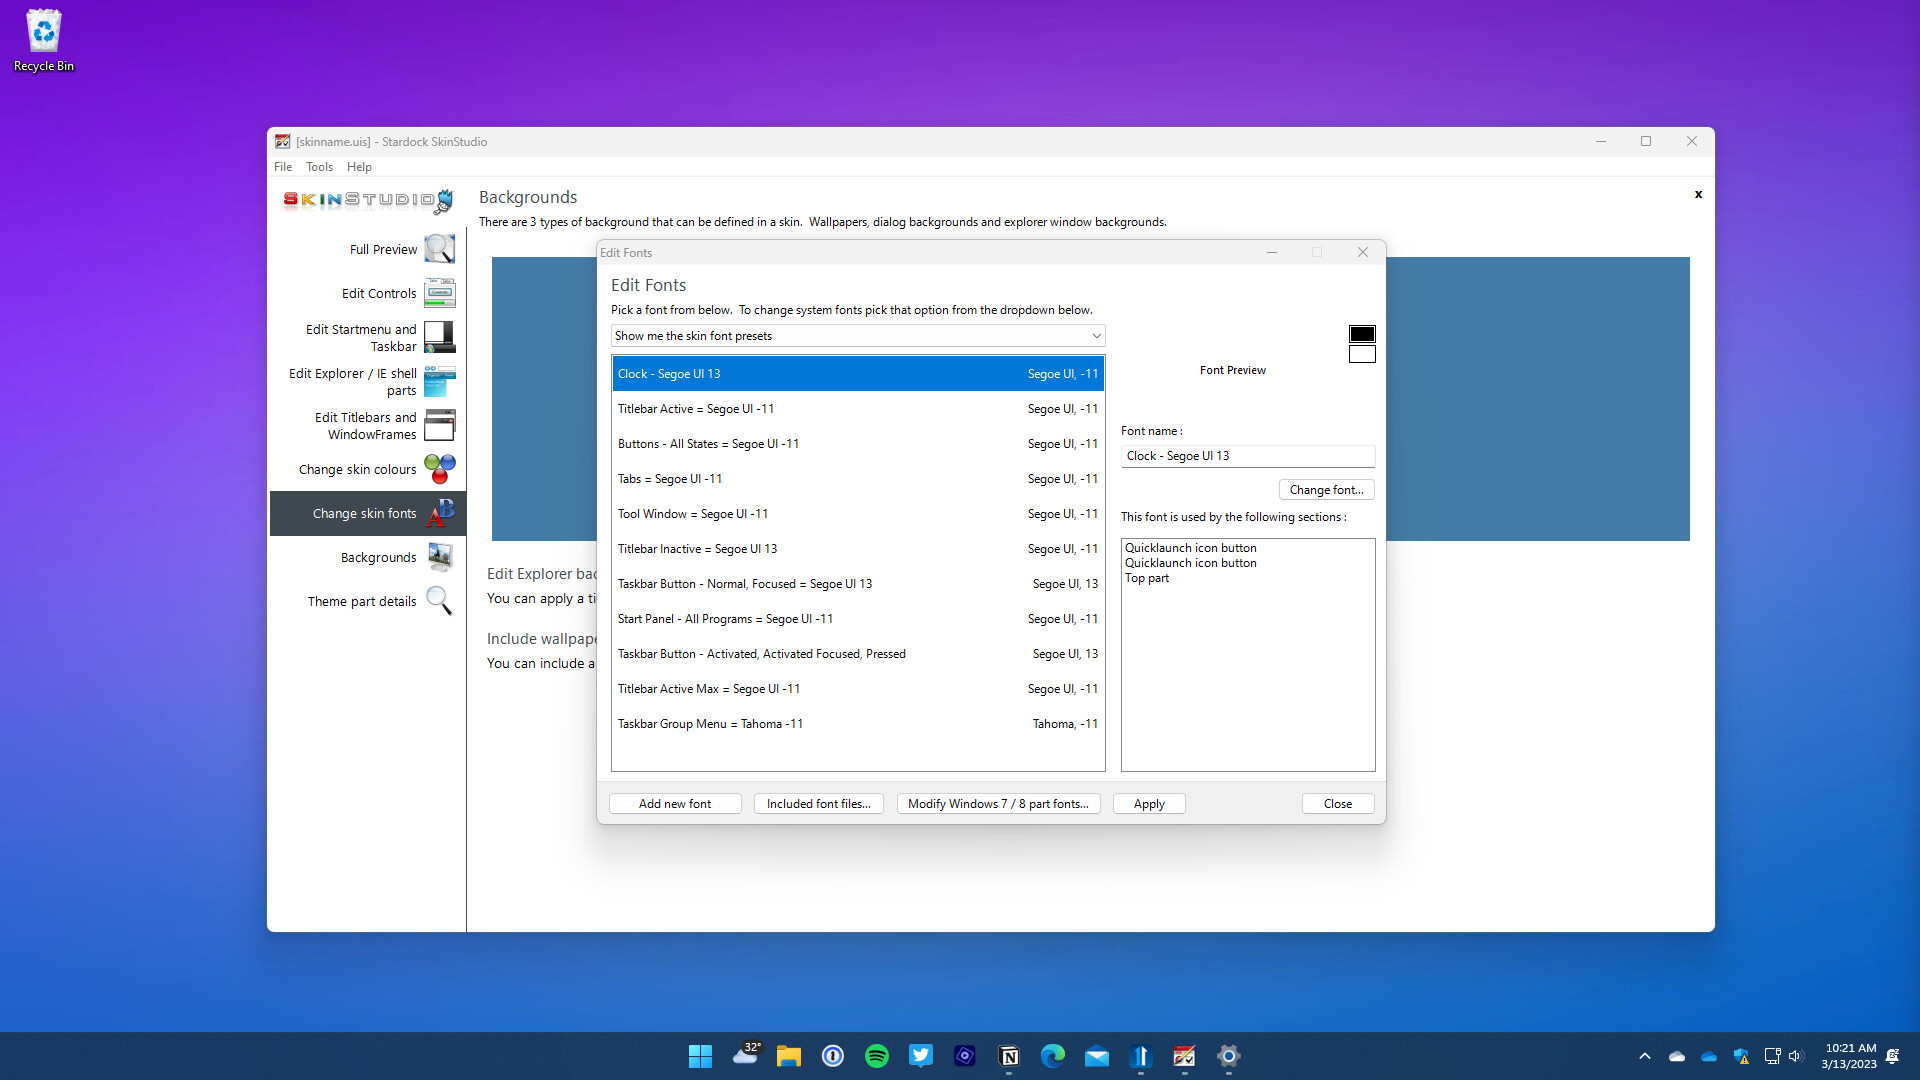This screenshot has height=1080, width=1920.
Task: Select the Change skin fonts AB icon
Action: tap(439, 513)
